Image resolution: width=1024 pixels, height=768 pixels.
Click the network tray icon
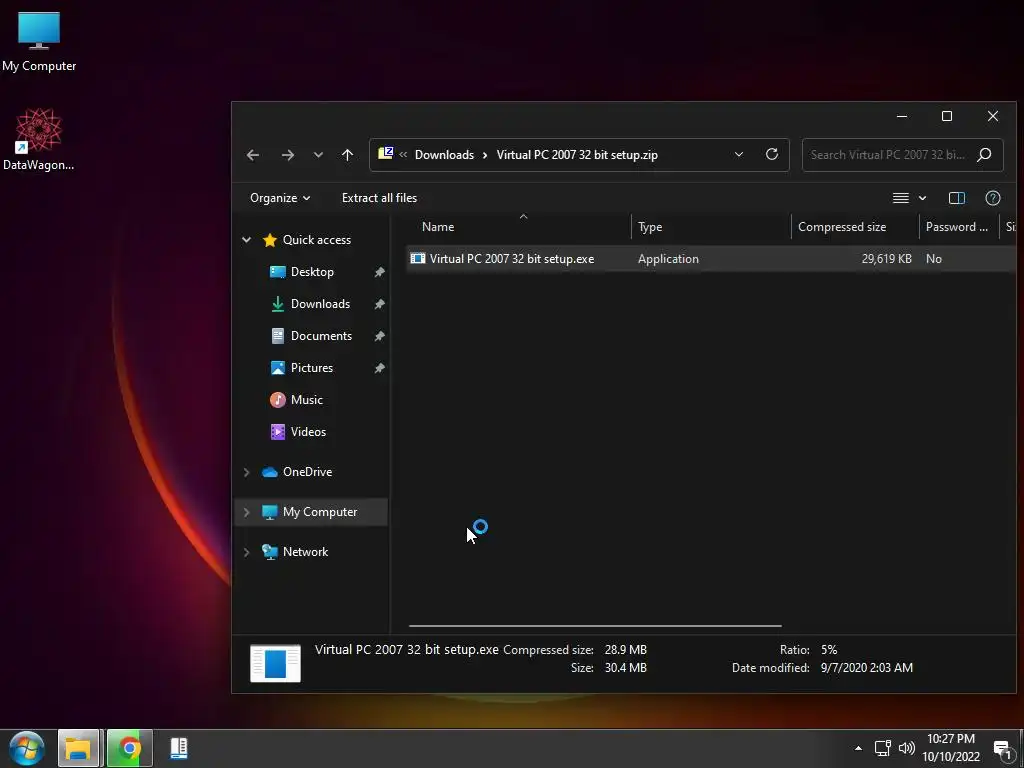tap(883, 748)
